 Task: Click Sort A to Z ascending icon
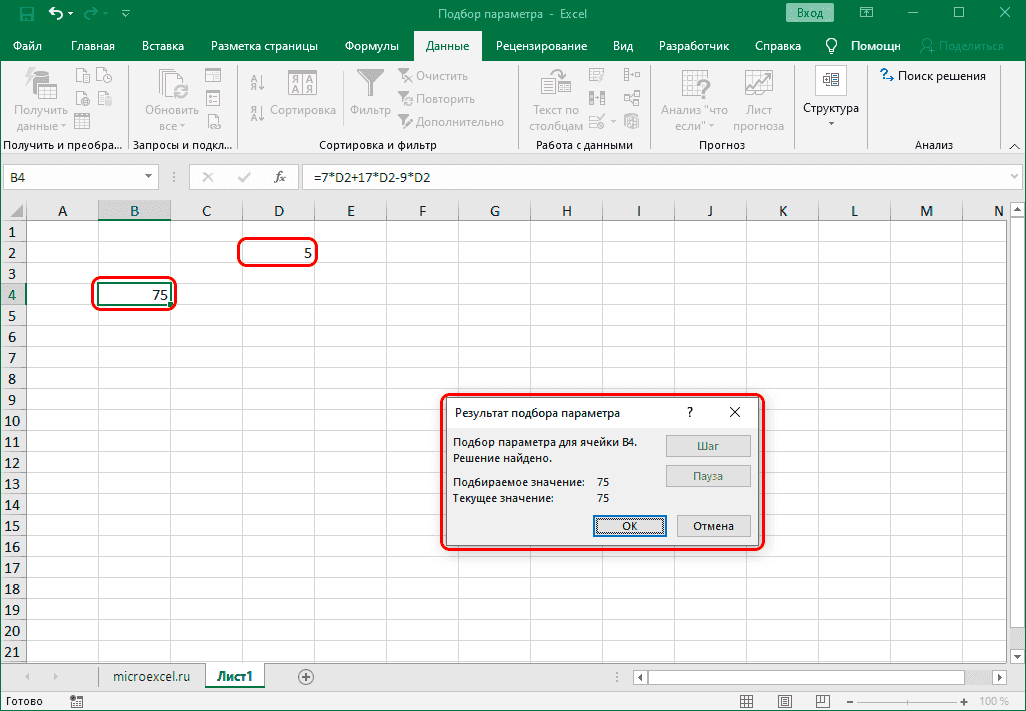pyautogui.click(x=256, y=82)
